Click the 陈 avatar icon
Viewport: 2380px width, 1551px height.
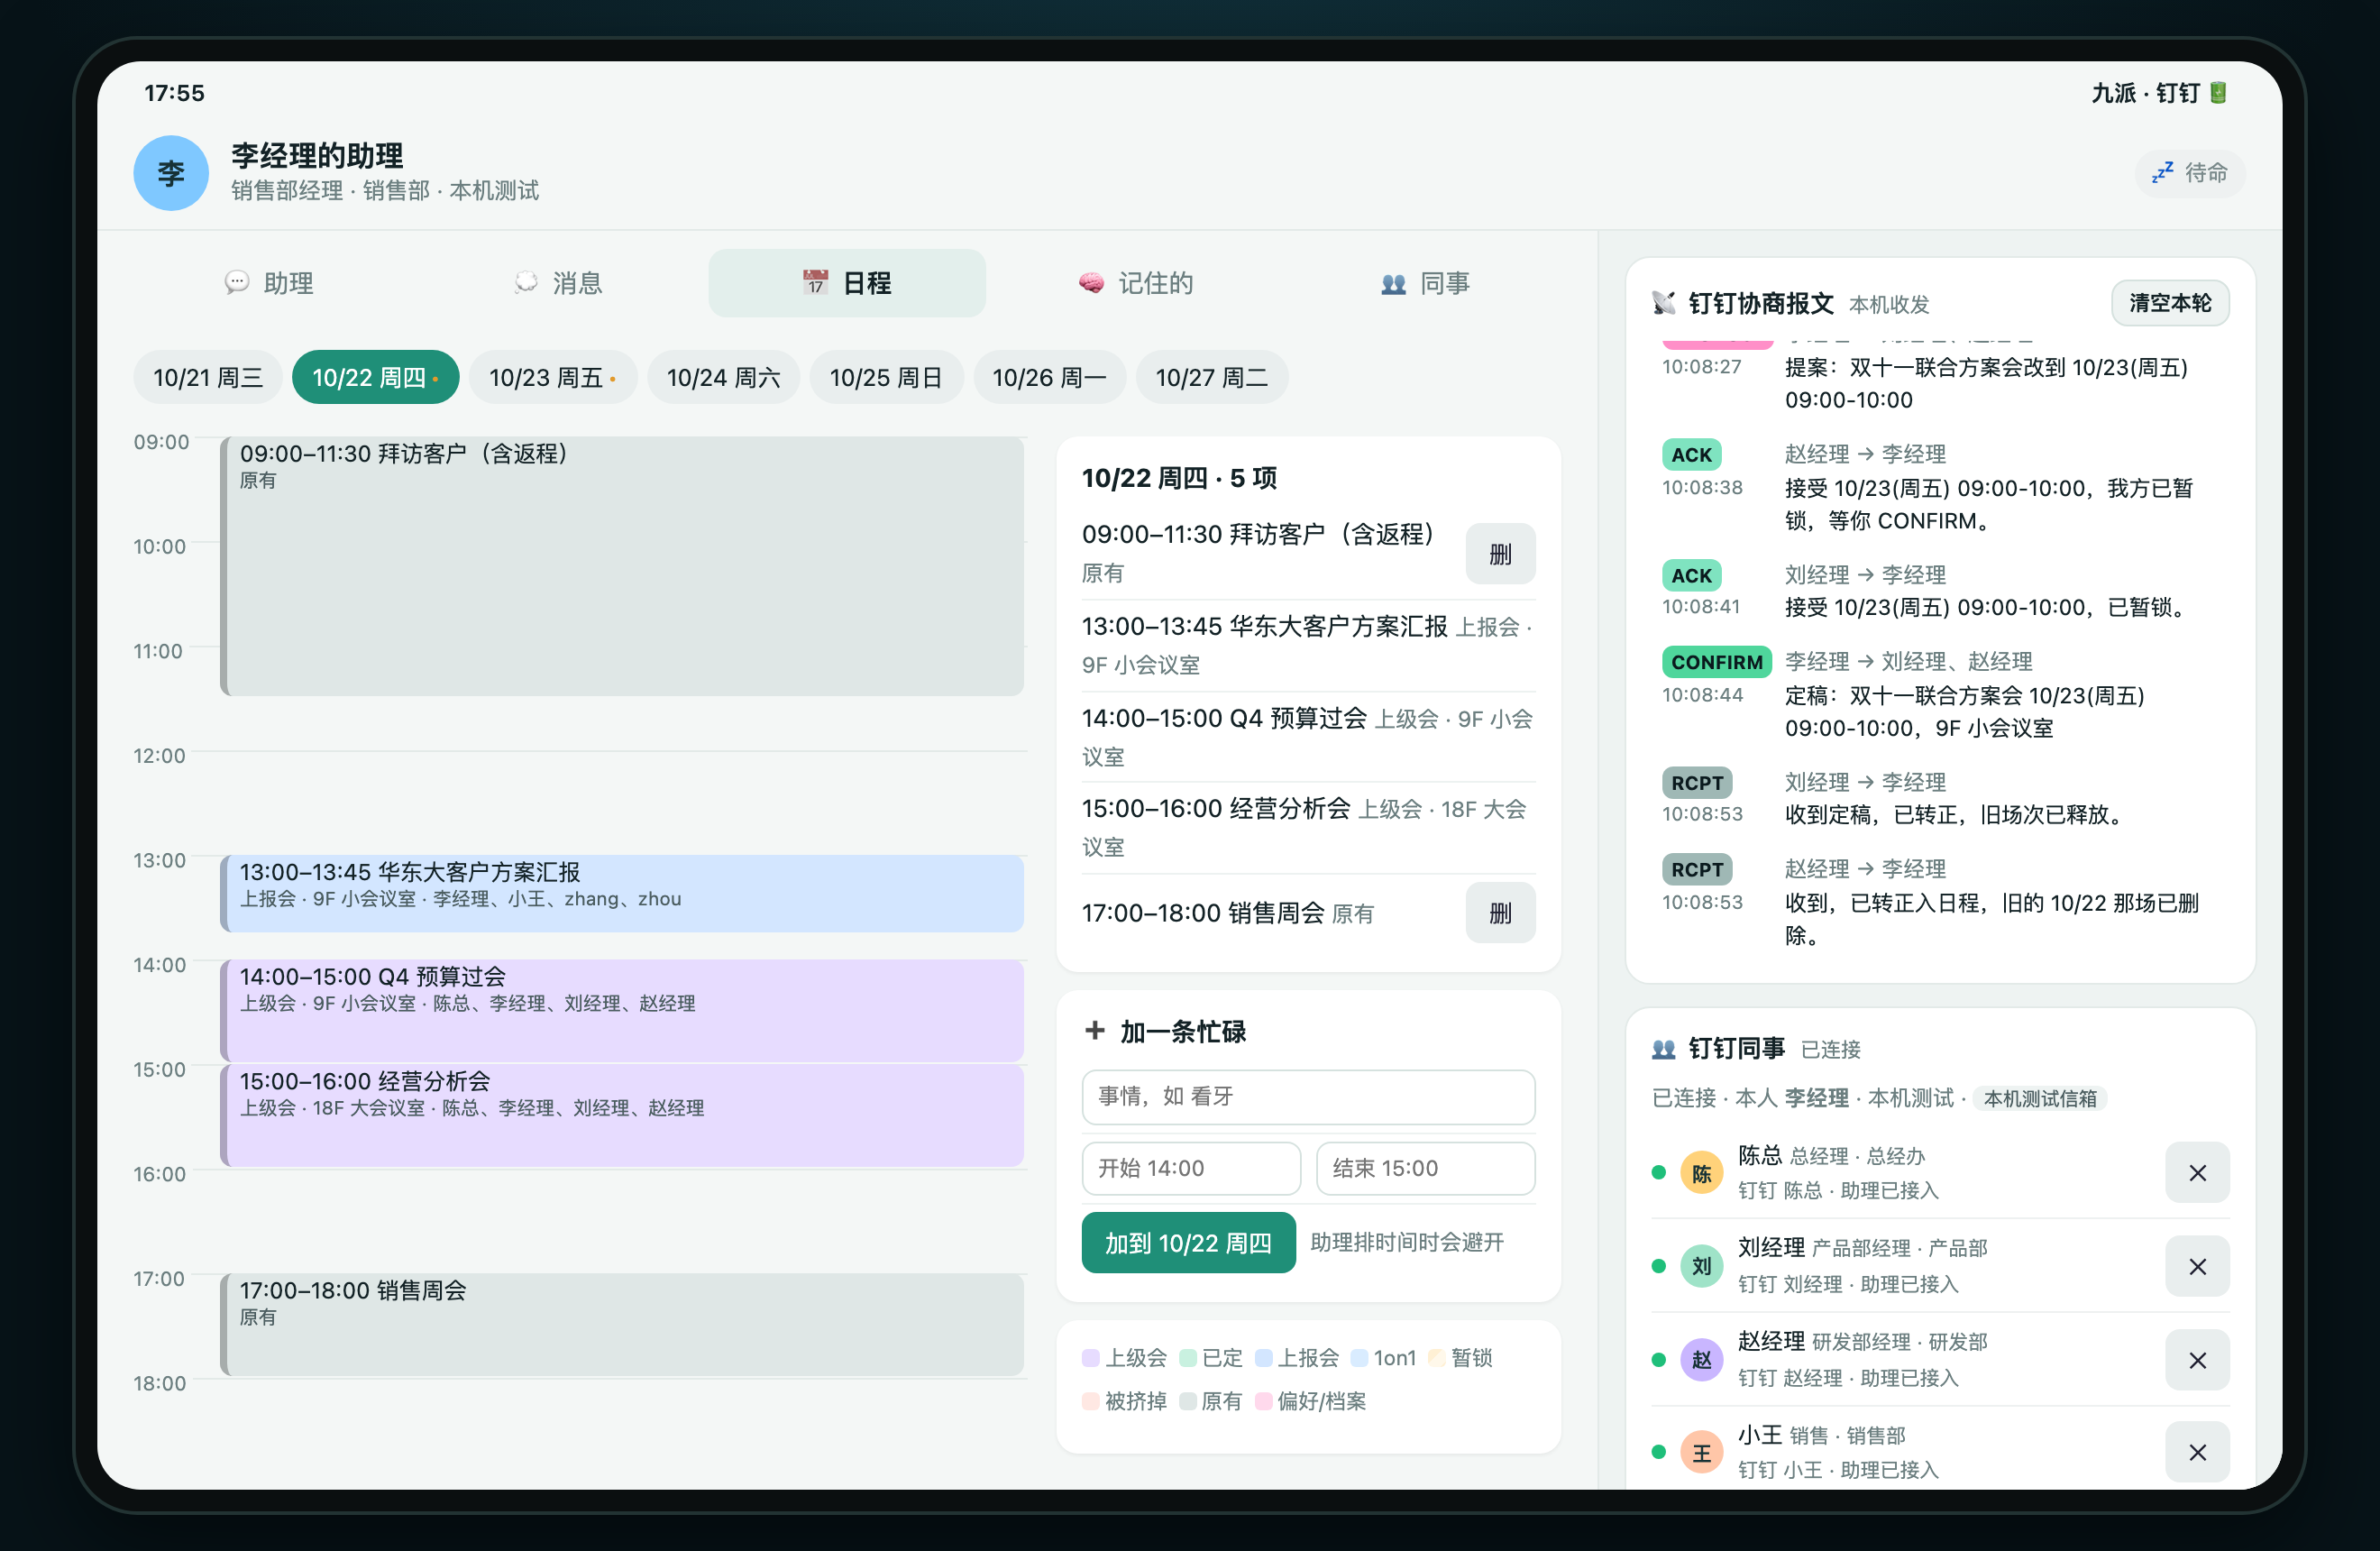(x=1701, y=1173)
